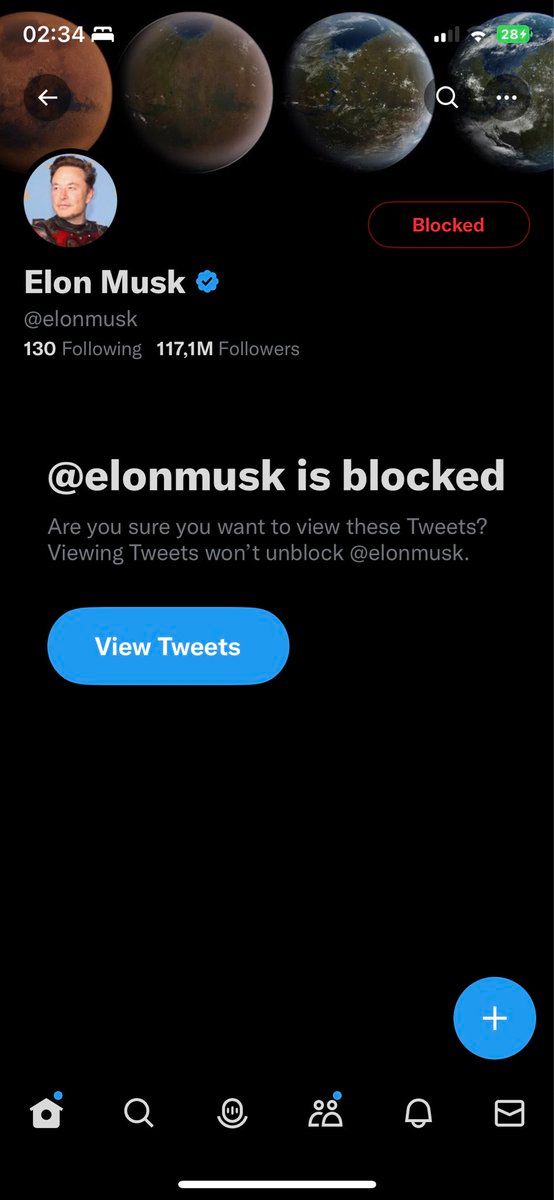Screen dimensions: 554x1200
Task: Tap the View Tweets button
Action: click(168, 646)
